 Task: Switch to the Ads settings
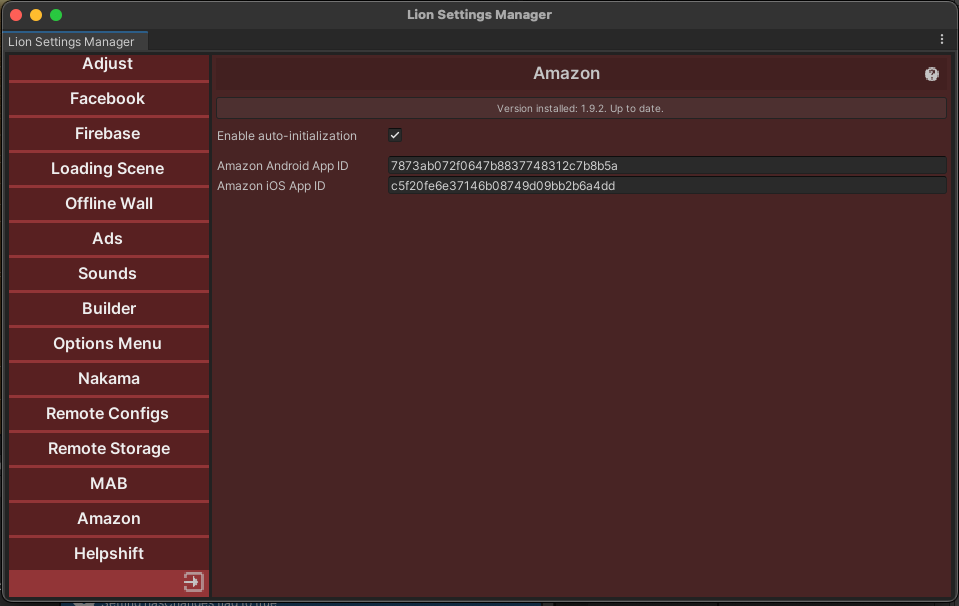109,238
